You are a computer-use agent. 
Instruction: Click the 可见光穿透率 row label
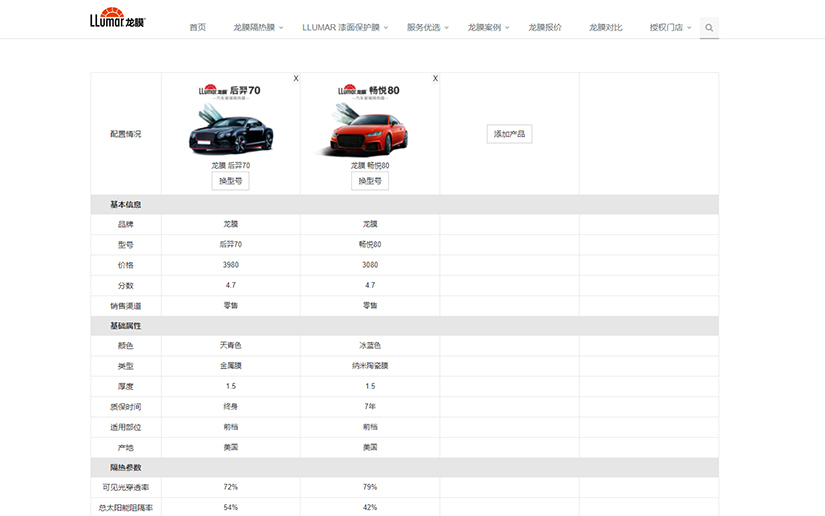[x=125, y=488]
